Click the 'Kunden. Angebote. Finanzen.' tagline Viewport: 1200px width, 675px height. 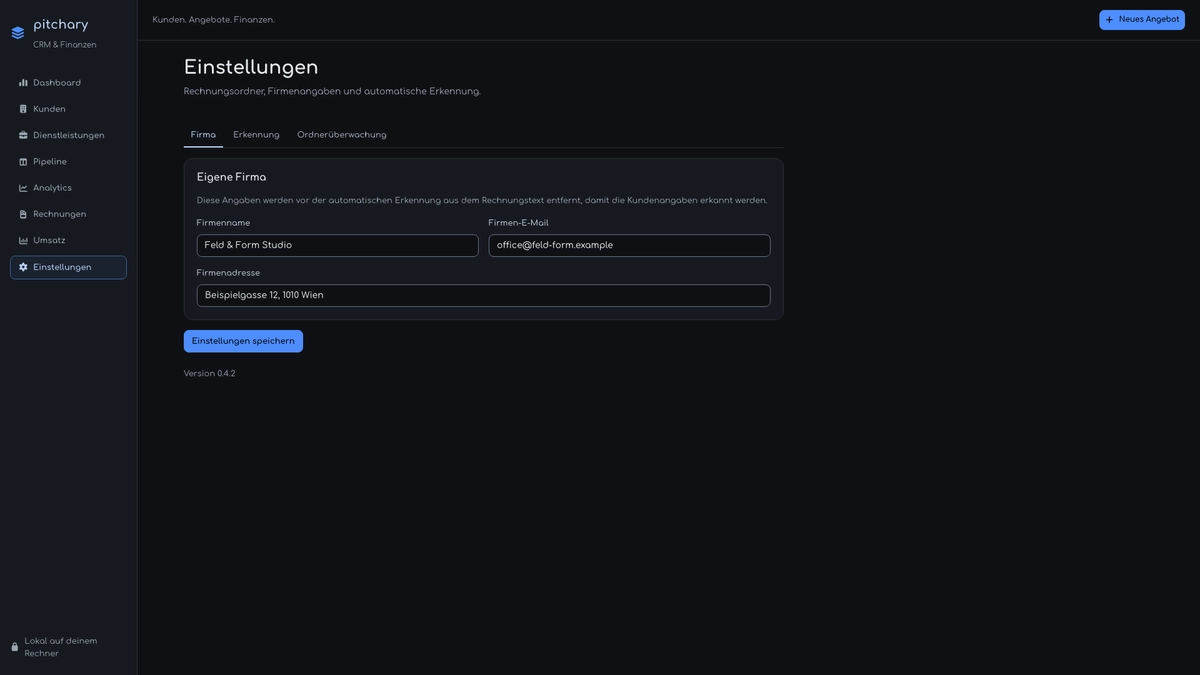pos(214,20)
